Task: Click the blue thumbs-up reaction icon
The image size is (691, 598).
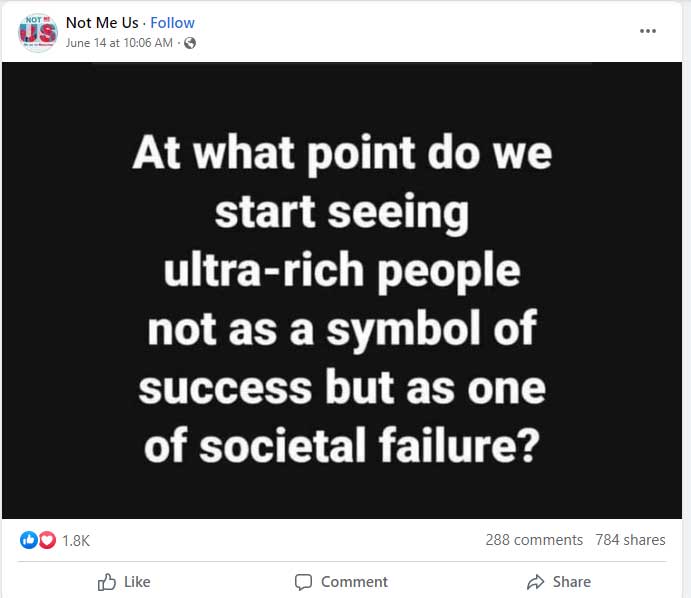Action: click(29, 540)
